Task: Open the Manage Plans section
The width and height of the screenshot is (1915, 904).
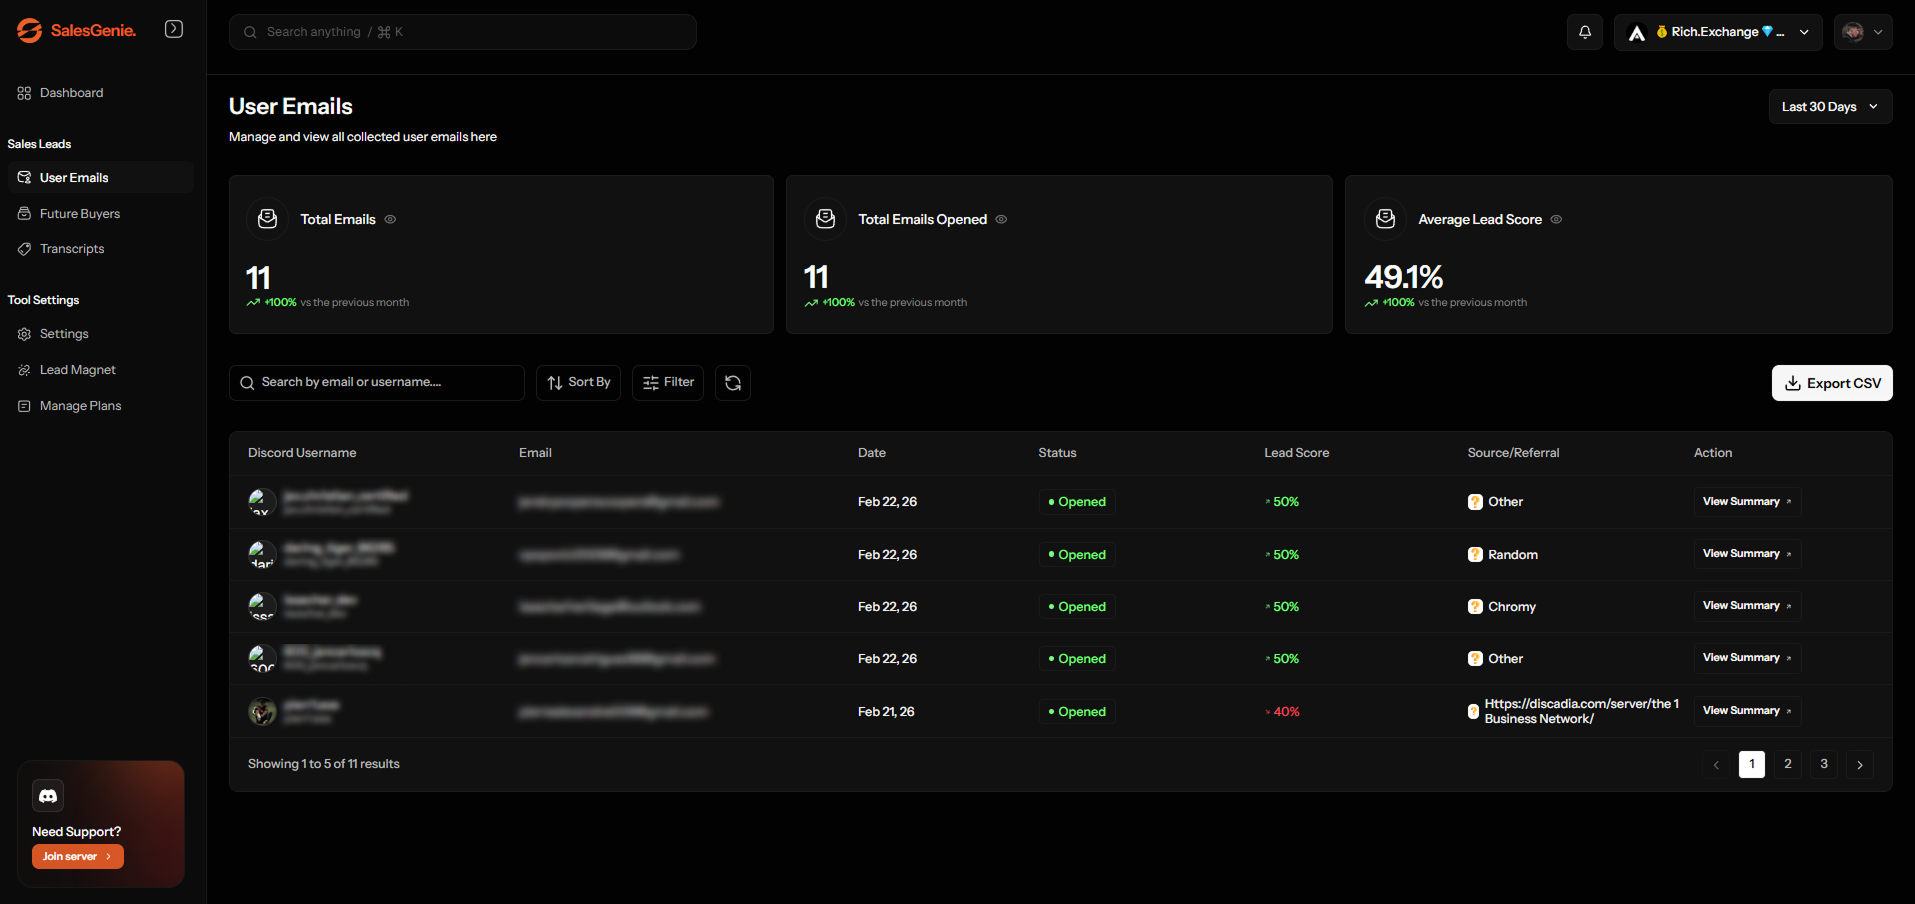Action: click(80, 405)
